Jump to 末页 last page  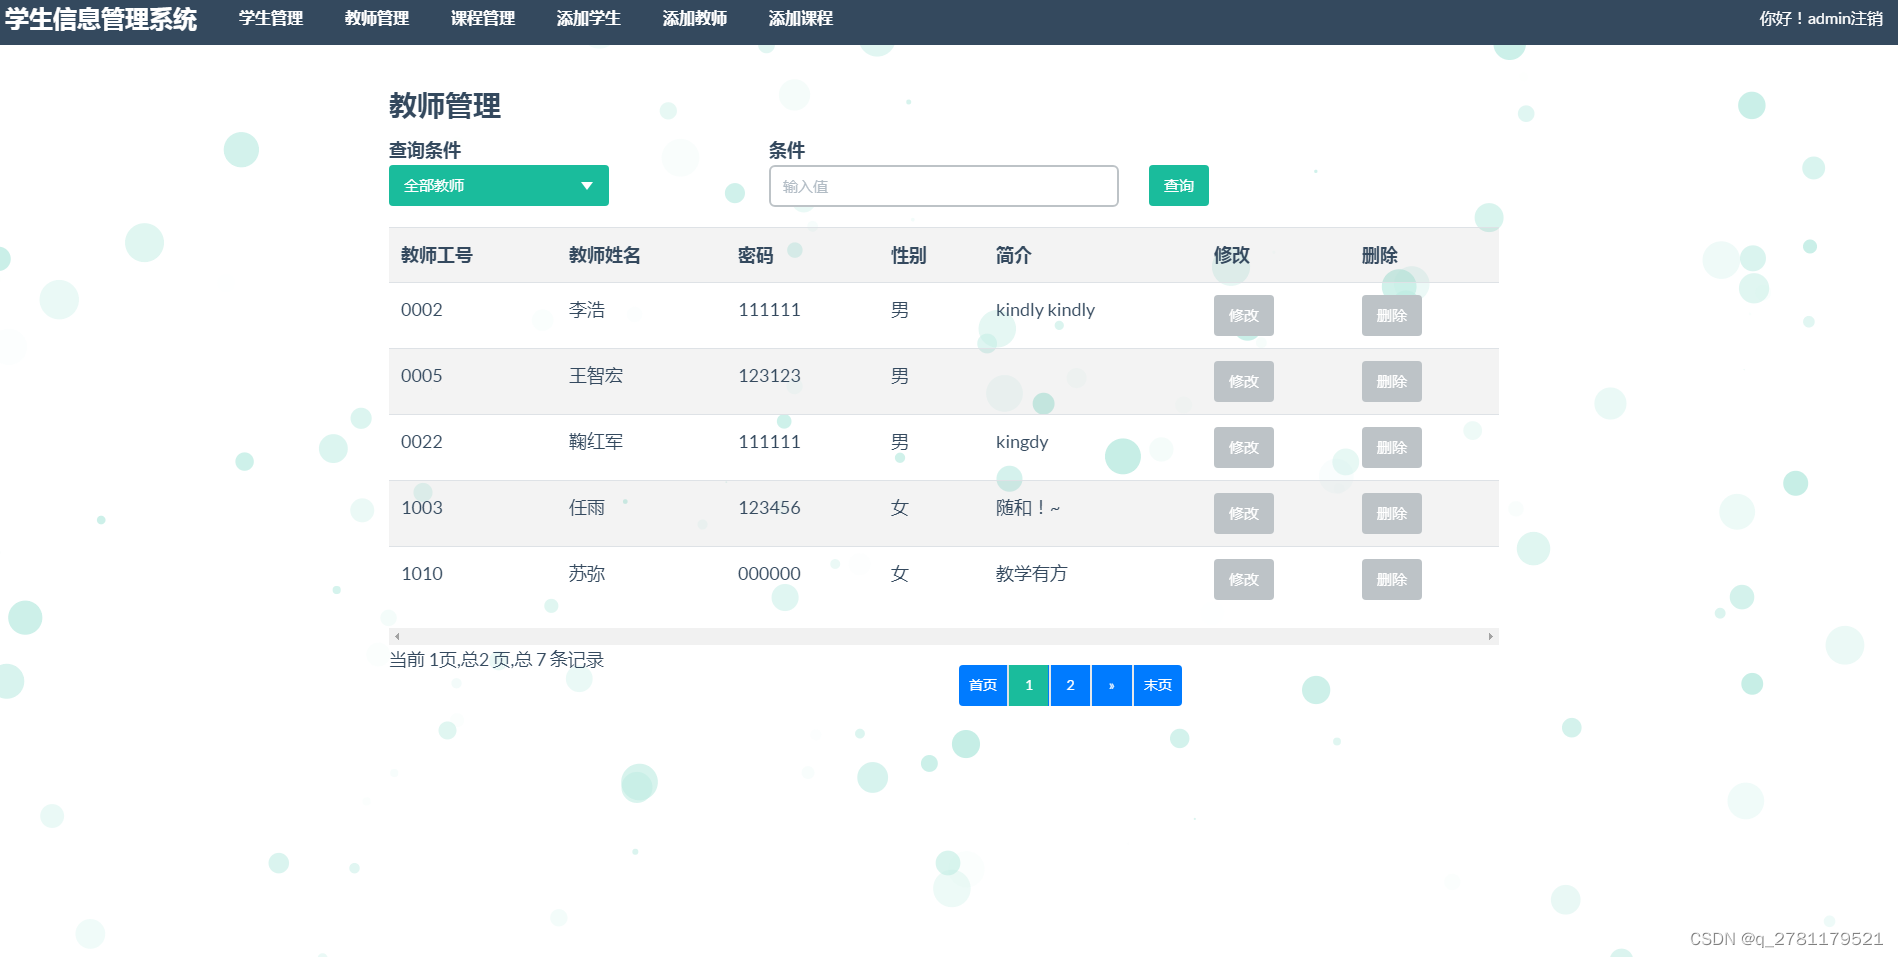pyautogui.click(x=1158, y=686)
